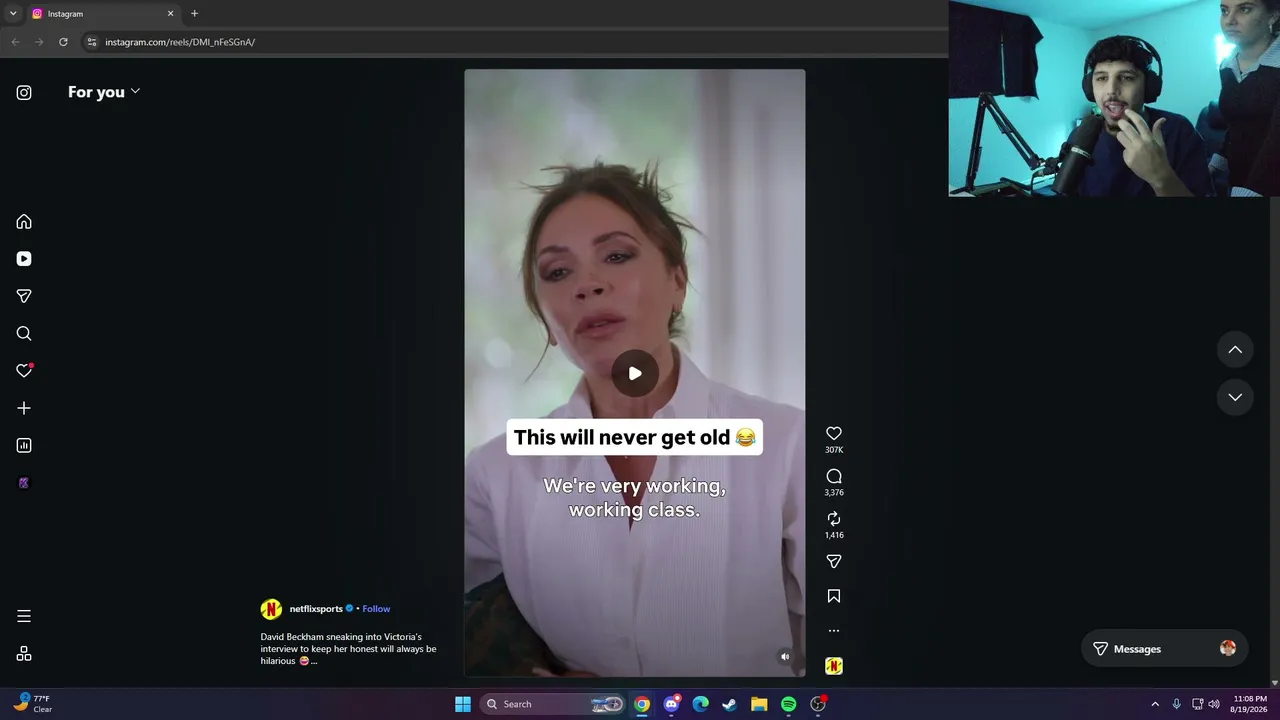
Task: Open Discord from the taskbar
Action: 672,704
